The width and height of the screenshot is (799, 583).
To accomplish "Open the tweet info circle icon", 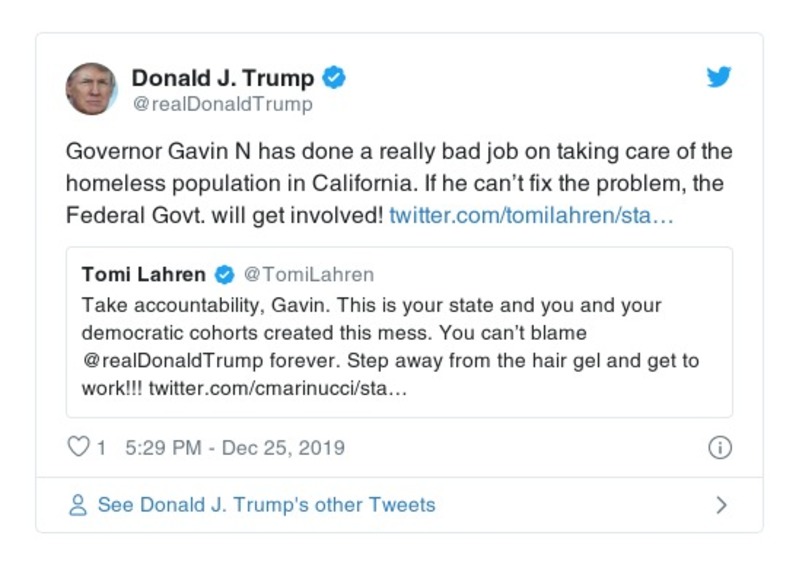I will pos(719,447).
